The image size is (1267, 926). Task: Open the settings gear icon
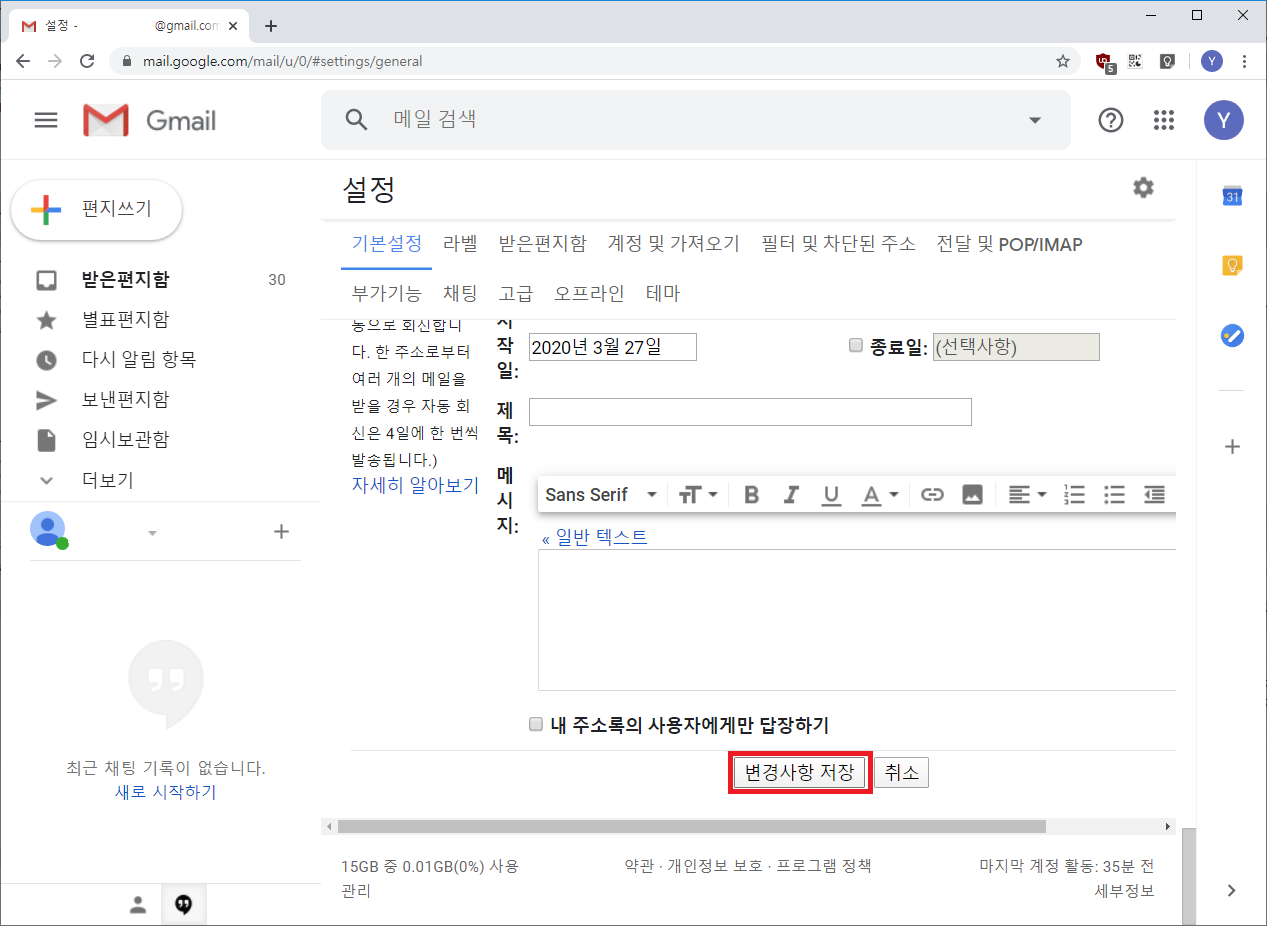[1143, 187]
